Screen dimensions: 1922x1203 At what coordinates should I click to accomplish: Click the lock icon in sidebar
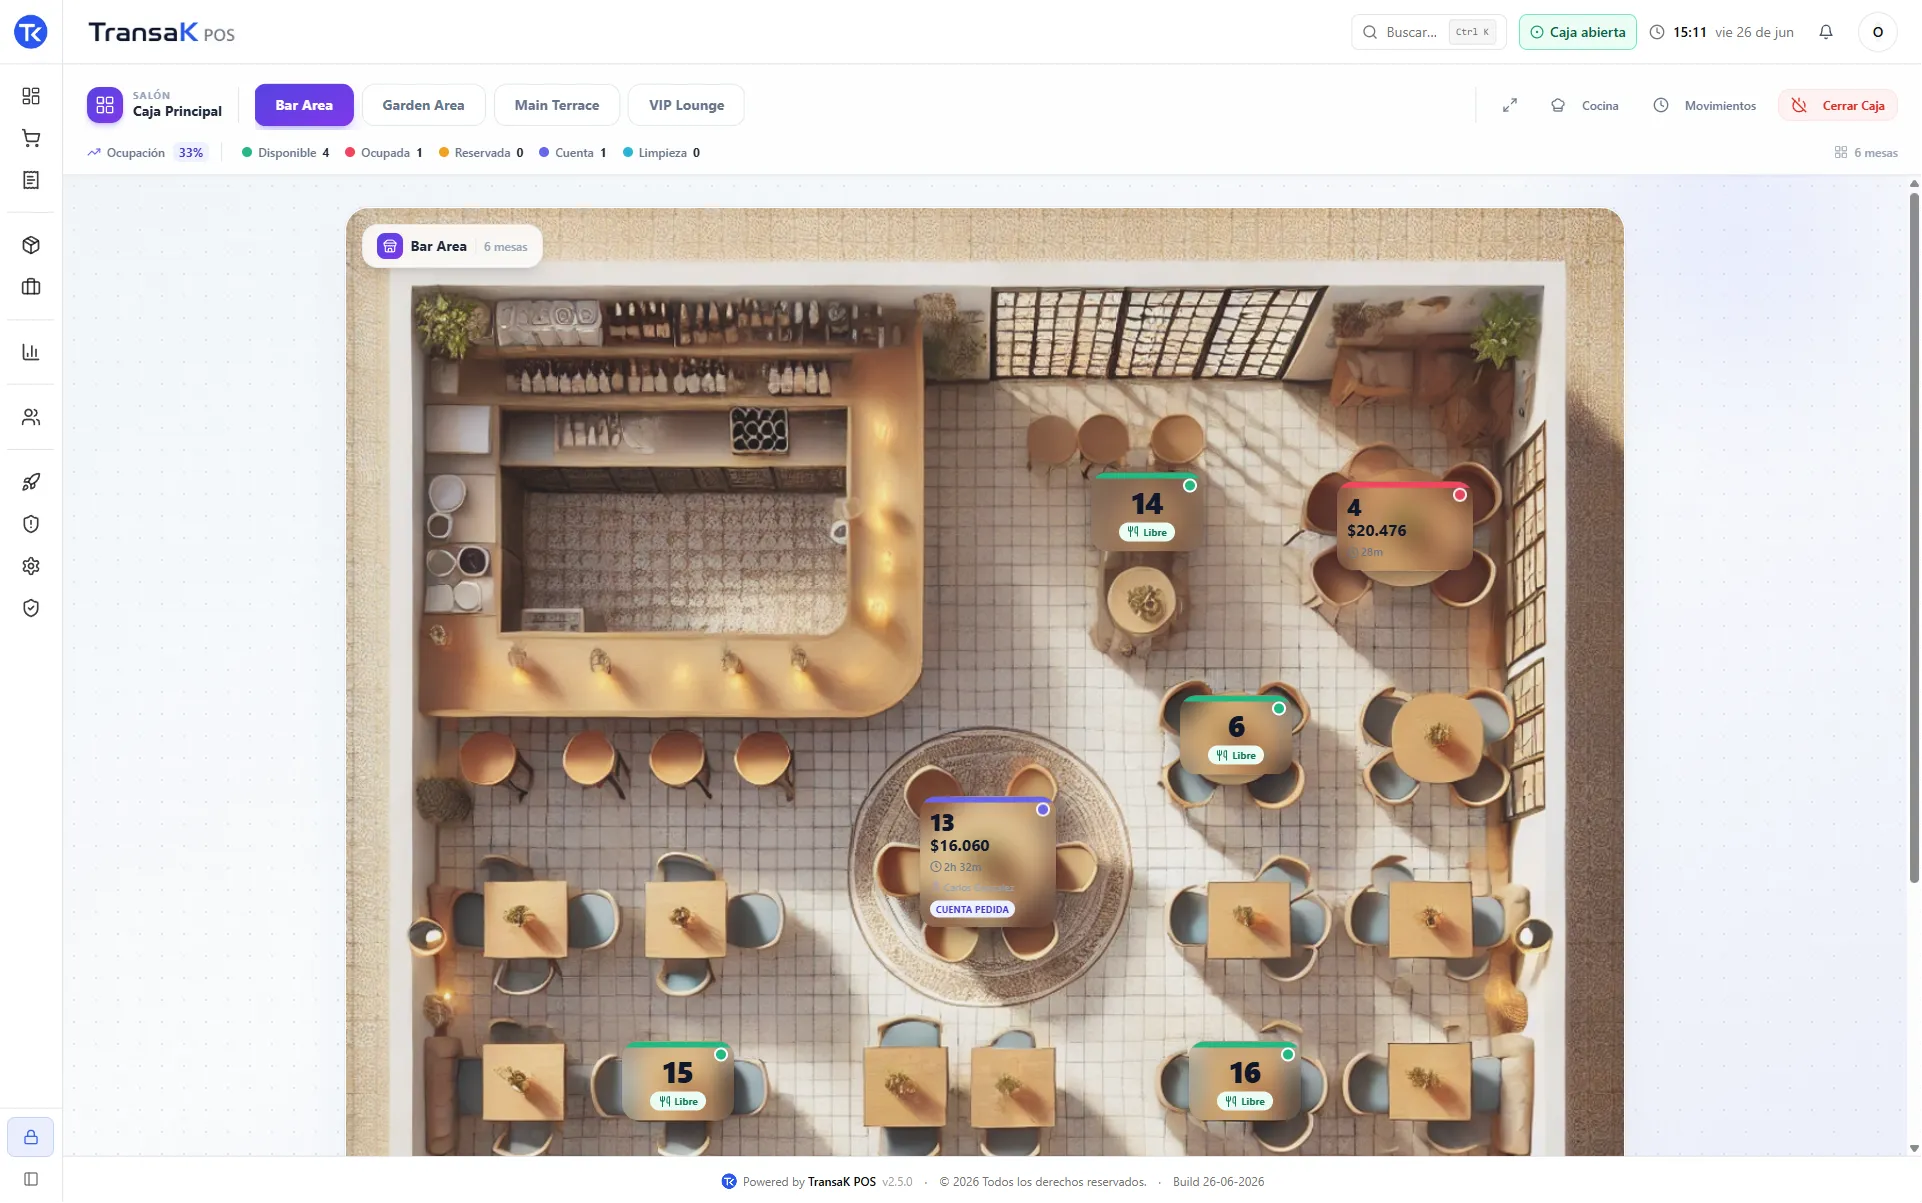pyautogui.click(x=31, y=1137)
